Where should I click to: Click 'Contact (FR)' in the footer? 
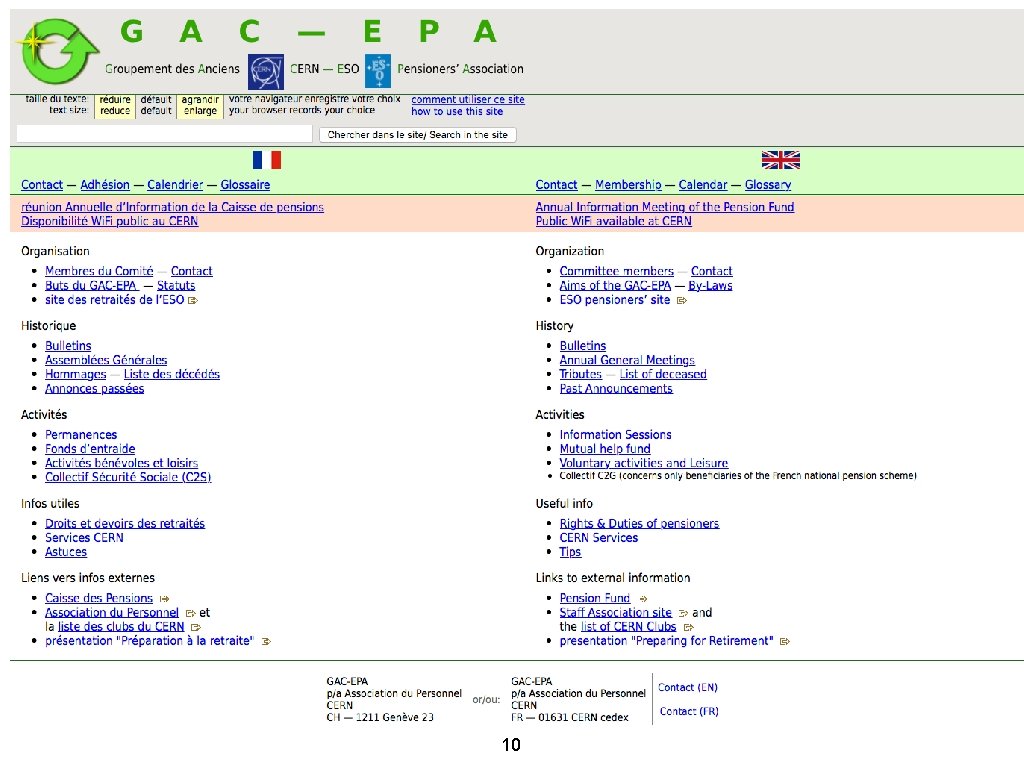tap(689, 711)
